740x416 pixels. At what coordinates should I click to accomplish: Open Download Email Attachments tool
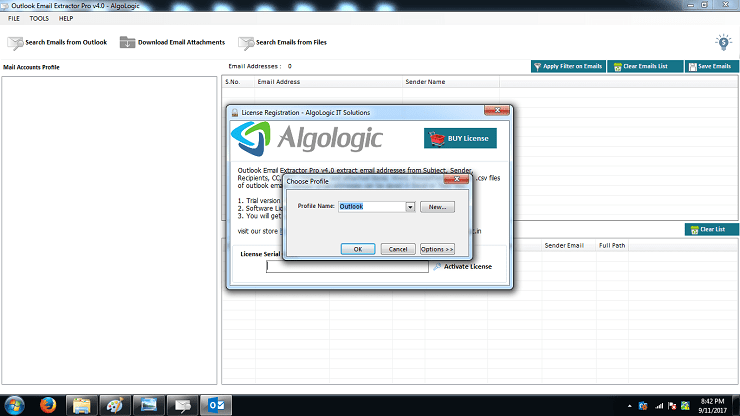click(x=172, y=42)
